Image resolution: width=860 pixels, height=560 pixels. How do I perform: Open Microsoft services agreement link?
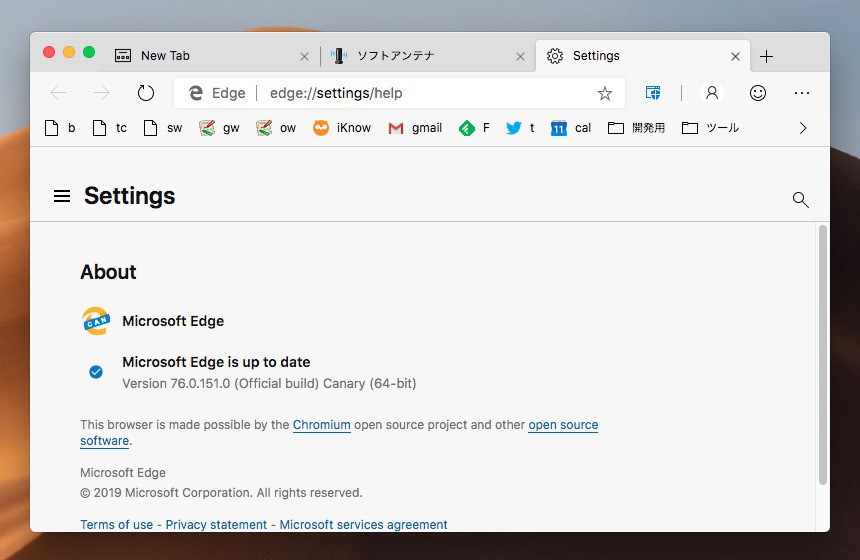coord(363,525)
